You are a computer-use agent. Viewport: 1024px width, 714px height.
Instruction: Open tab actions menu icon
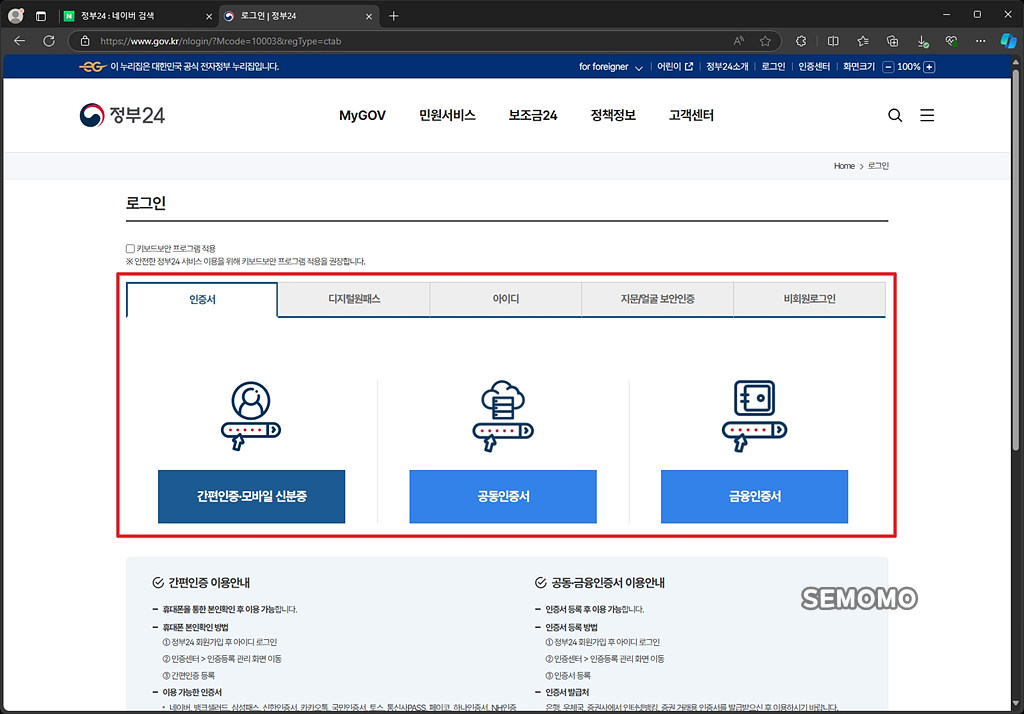click(40, 16)
